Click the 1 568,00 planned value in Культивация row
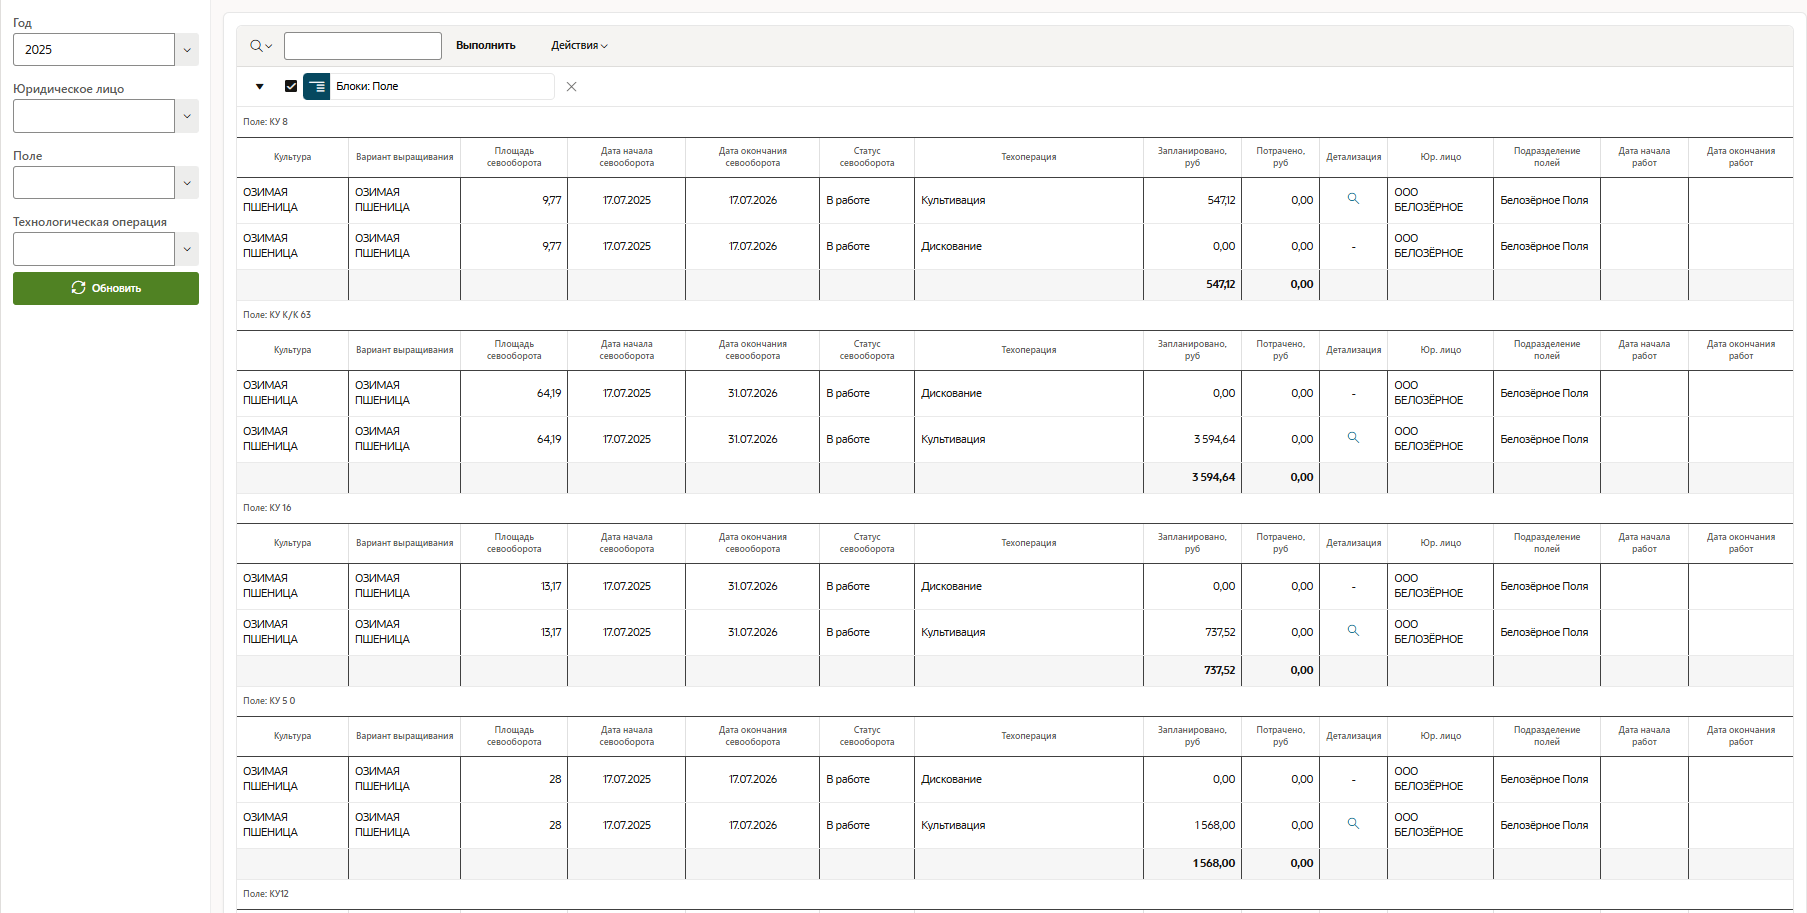The height and width of the screenshot is (913, 1807). [1215, 825]
